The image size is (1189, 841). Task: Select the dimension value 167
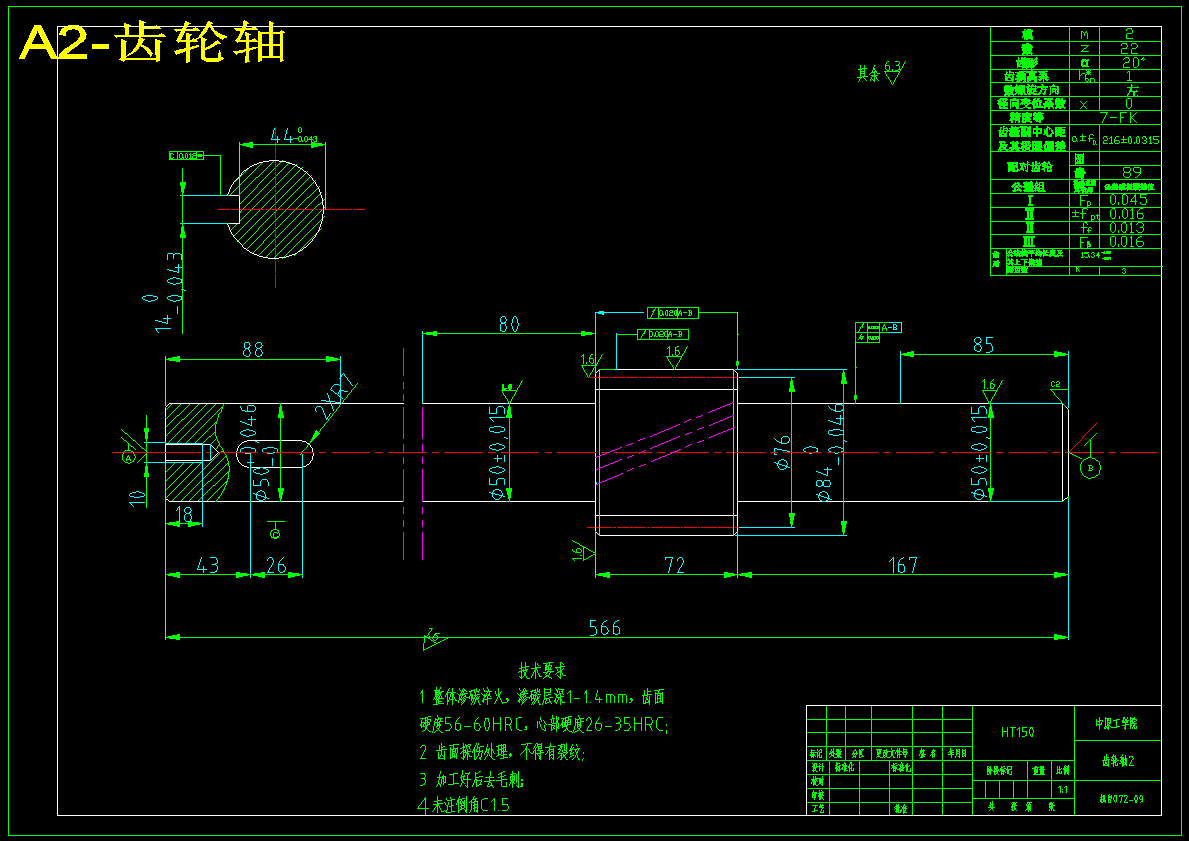point(902,565)
